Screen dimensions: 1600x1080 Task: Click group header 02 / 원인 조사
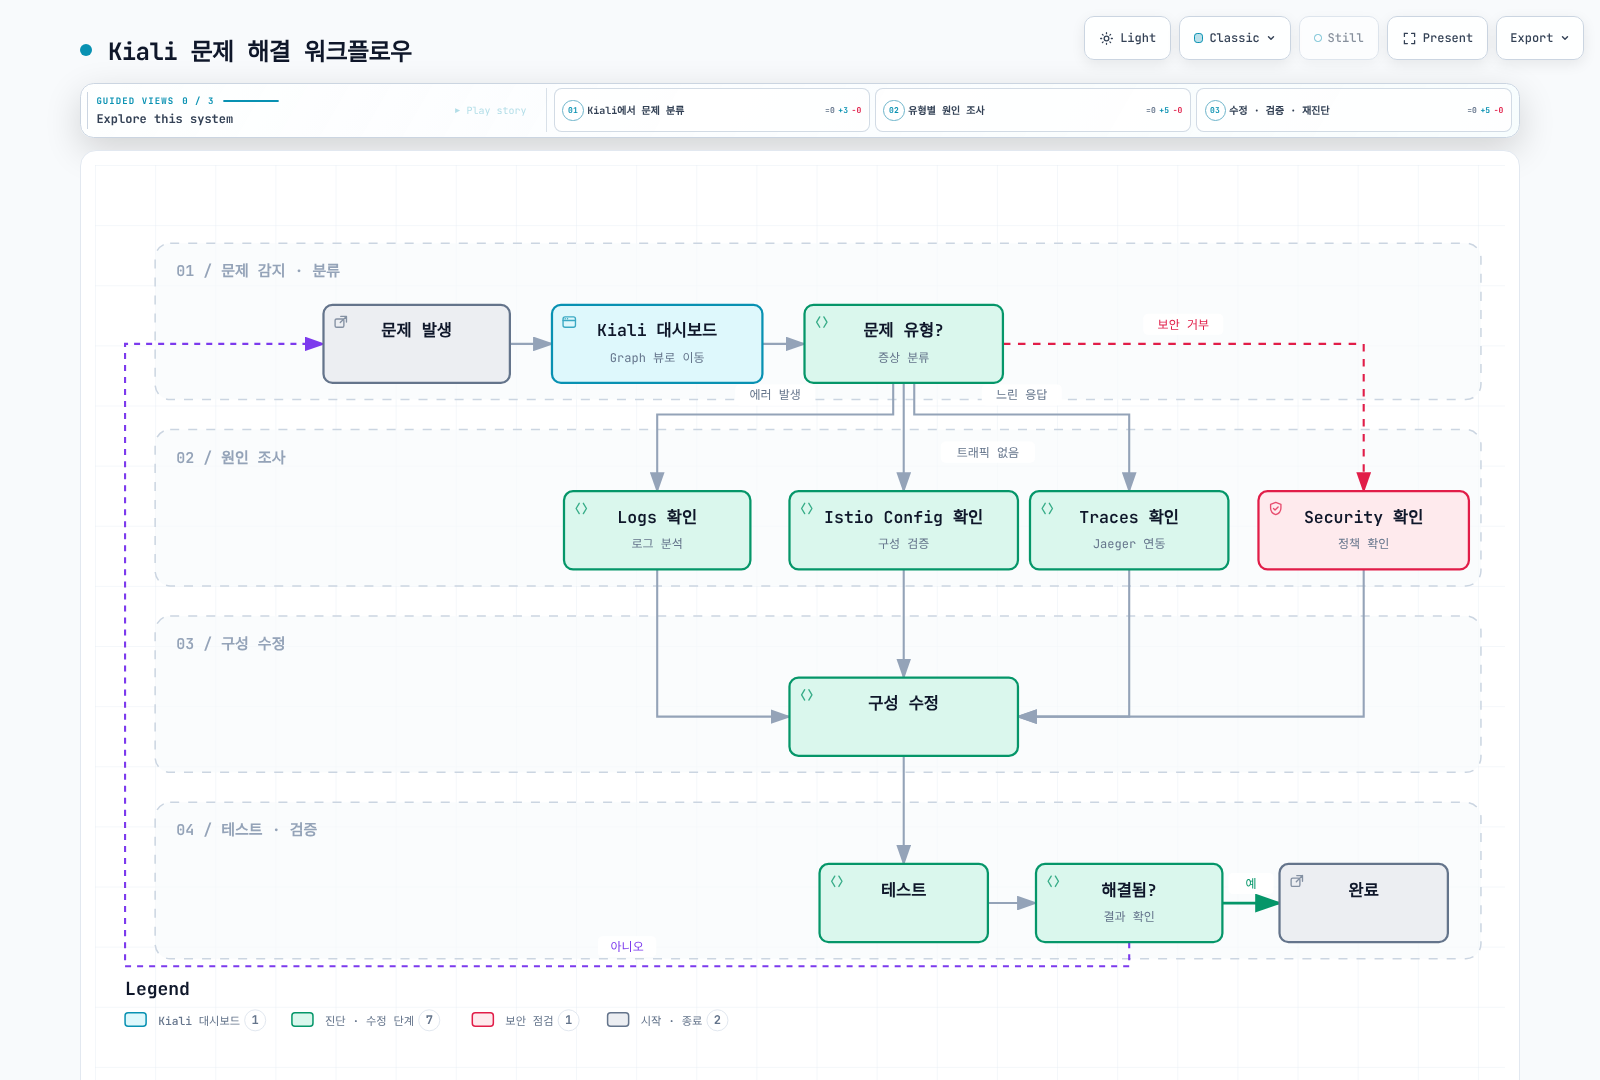click(231, 458)
